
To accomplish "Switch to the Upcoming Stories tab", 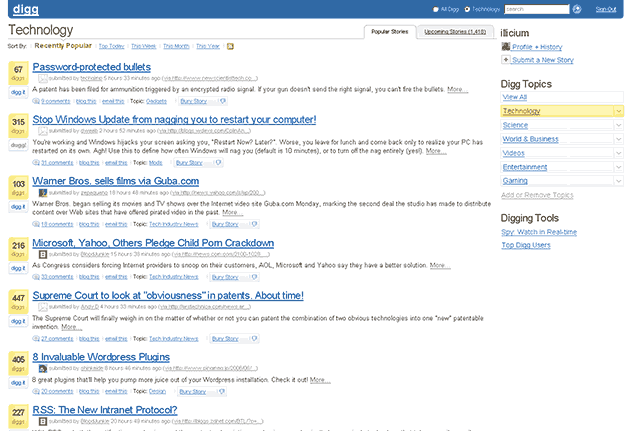I will (455, 31).
